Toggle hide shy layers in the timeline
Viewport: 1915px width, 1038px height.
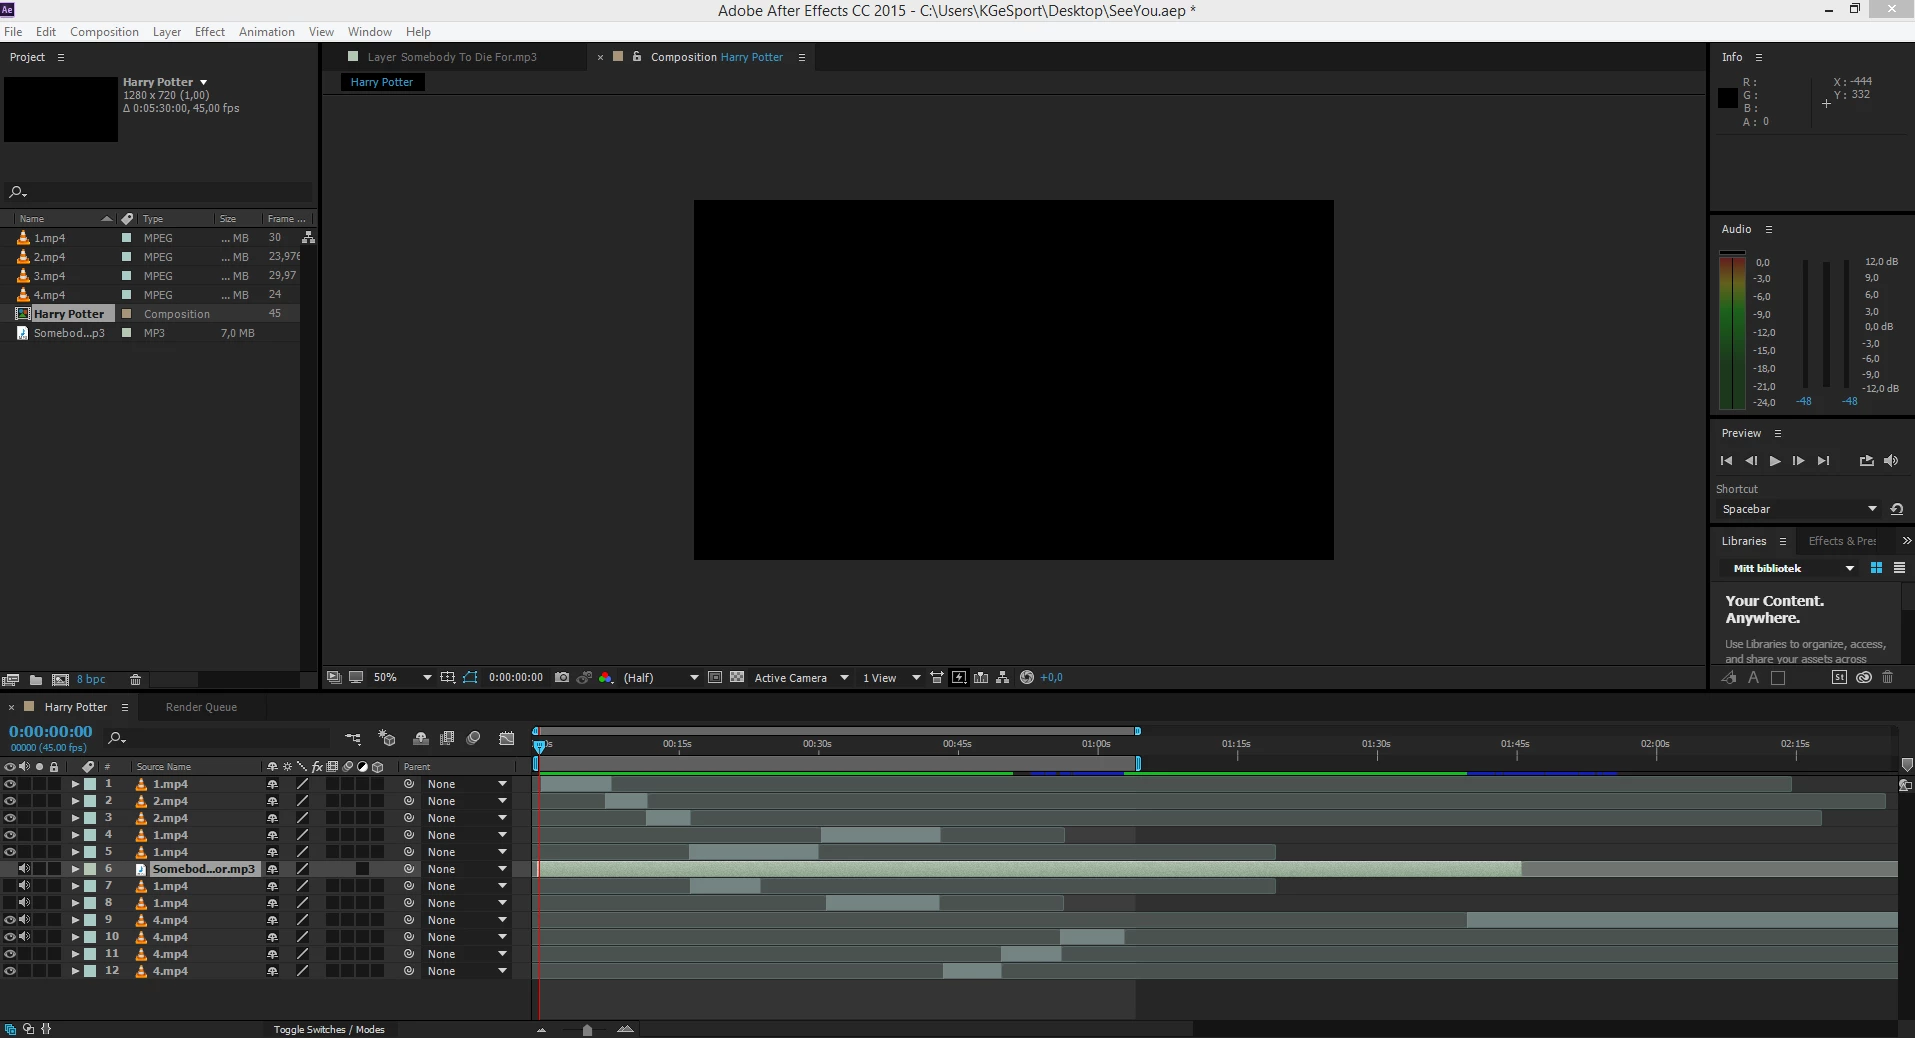421,739
